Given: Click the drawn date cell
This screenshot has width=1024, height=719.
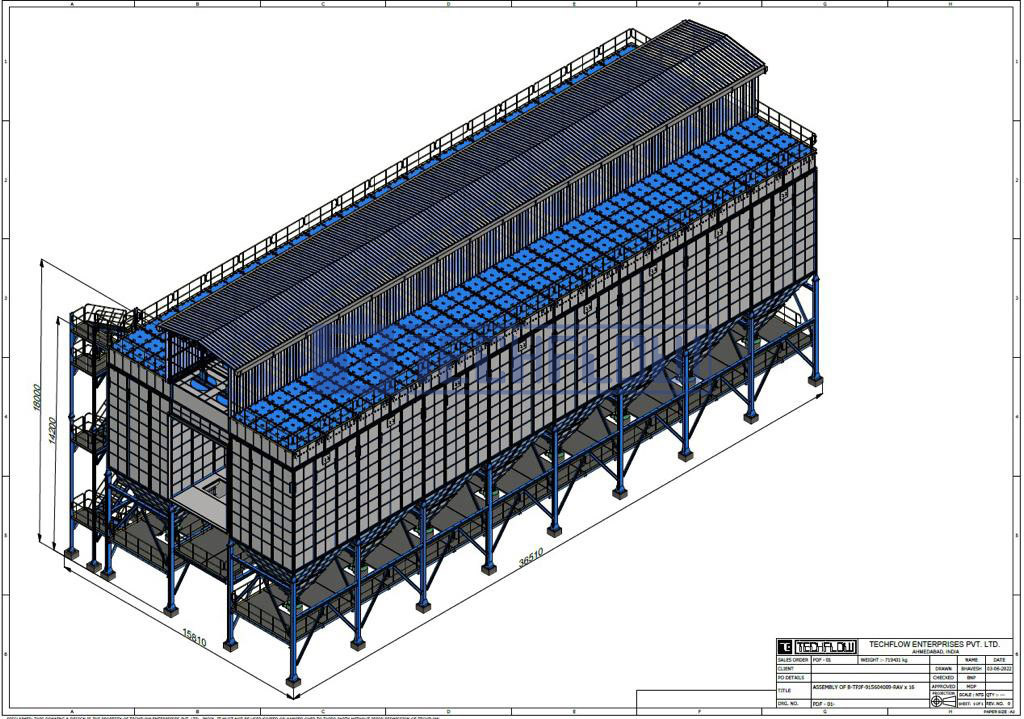Looking at the screenshot, I should 999,669.
